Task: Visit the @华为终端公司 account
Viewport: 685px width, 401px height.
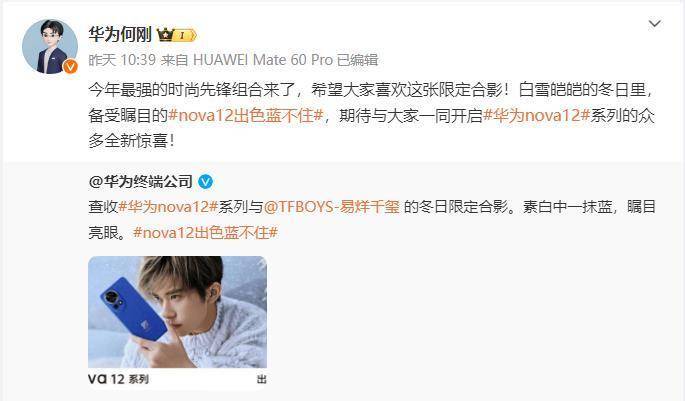Action: click(x=141, y=181)
